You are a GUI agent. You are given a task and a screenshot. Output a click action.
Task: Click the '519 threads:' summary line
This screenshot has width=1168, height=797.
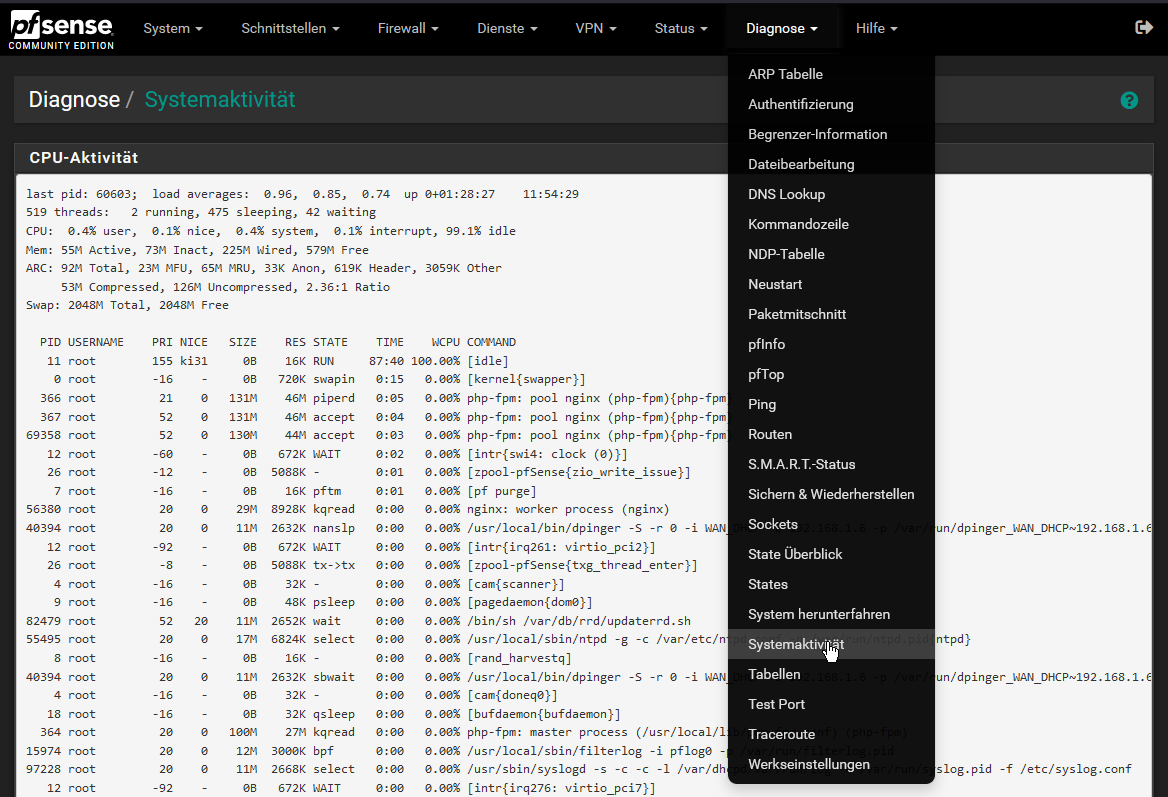click(x=201, y=212)
